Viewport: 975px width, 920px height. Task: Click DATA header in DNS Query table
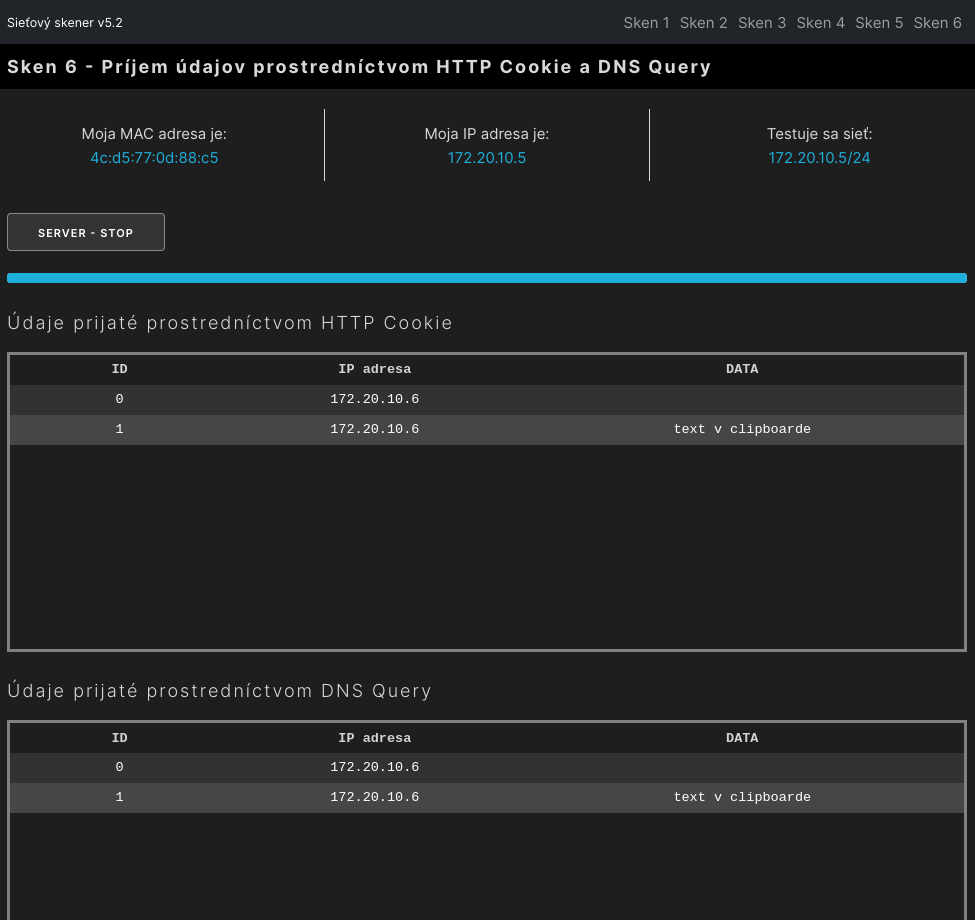pyautogui.click(x=742, y=738)
